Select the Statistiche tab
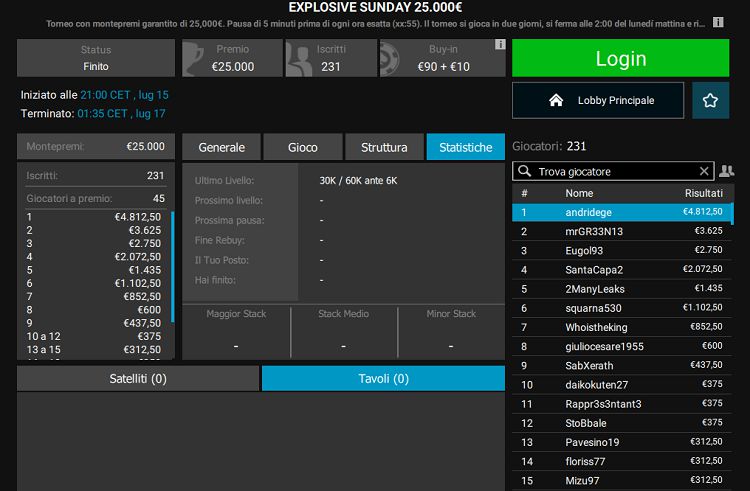The width and height of the screenshot is (750, 491). pyautogui.click(x=465, y=147)
